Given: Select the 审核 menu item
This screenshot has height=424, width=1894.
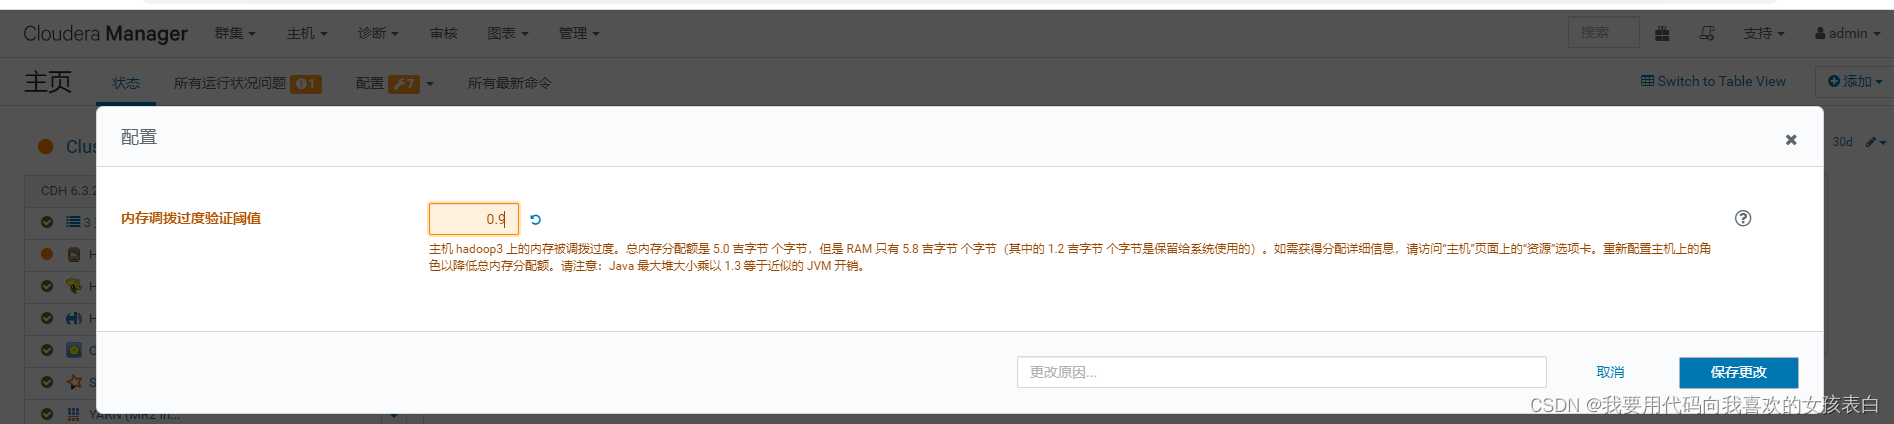Looking at the screenshot, I should [443, 33].
